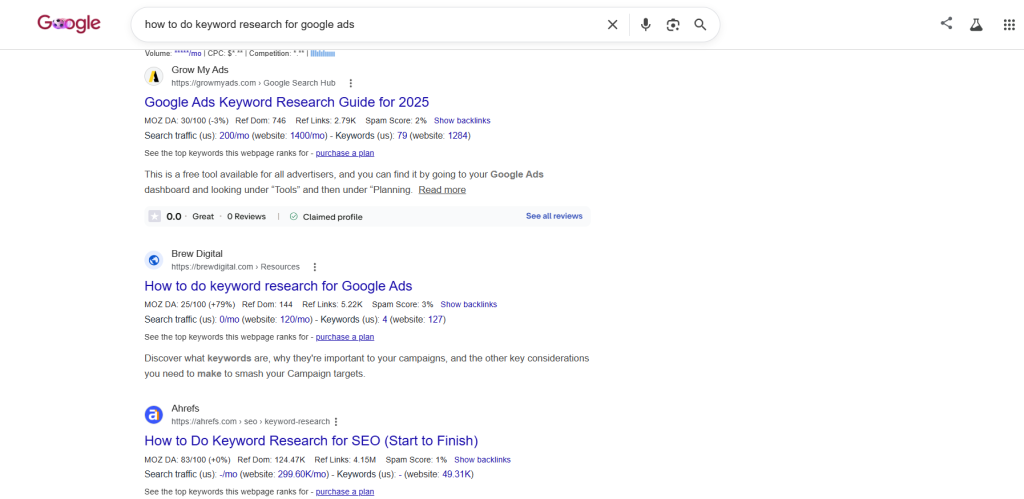Click 299.60K/mo website traffic for Ahrefs

302,474
